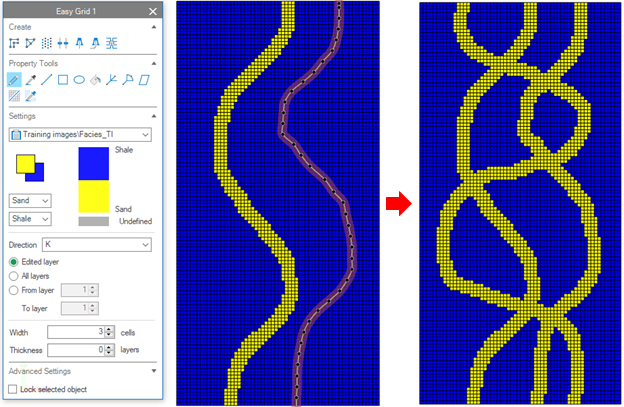The height and width of the screenshot is (407, 624).
Task: Close the Easy Grid 1 panel
Action: click(x=152, y=11)
